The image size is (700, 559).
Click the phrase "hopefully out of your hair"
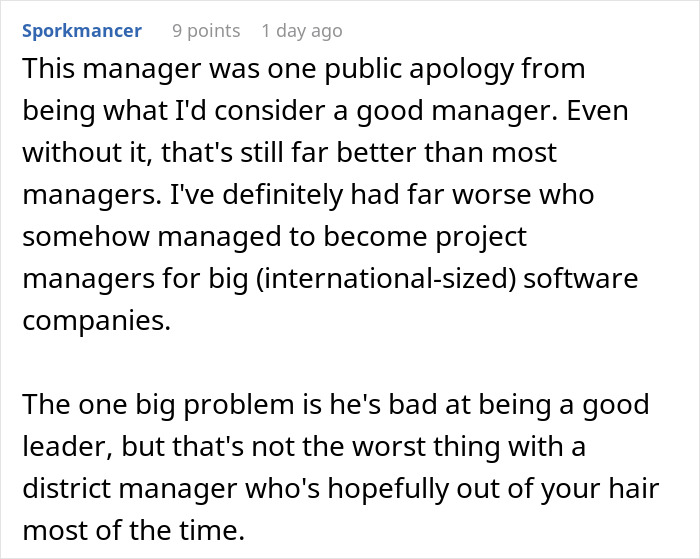[493, 489]
